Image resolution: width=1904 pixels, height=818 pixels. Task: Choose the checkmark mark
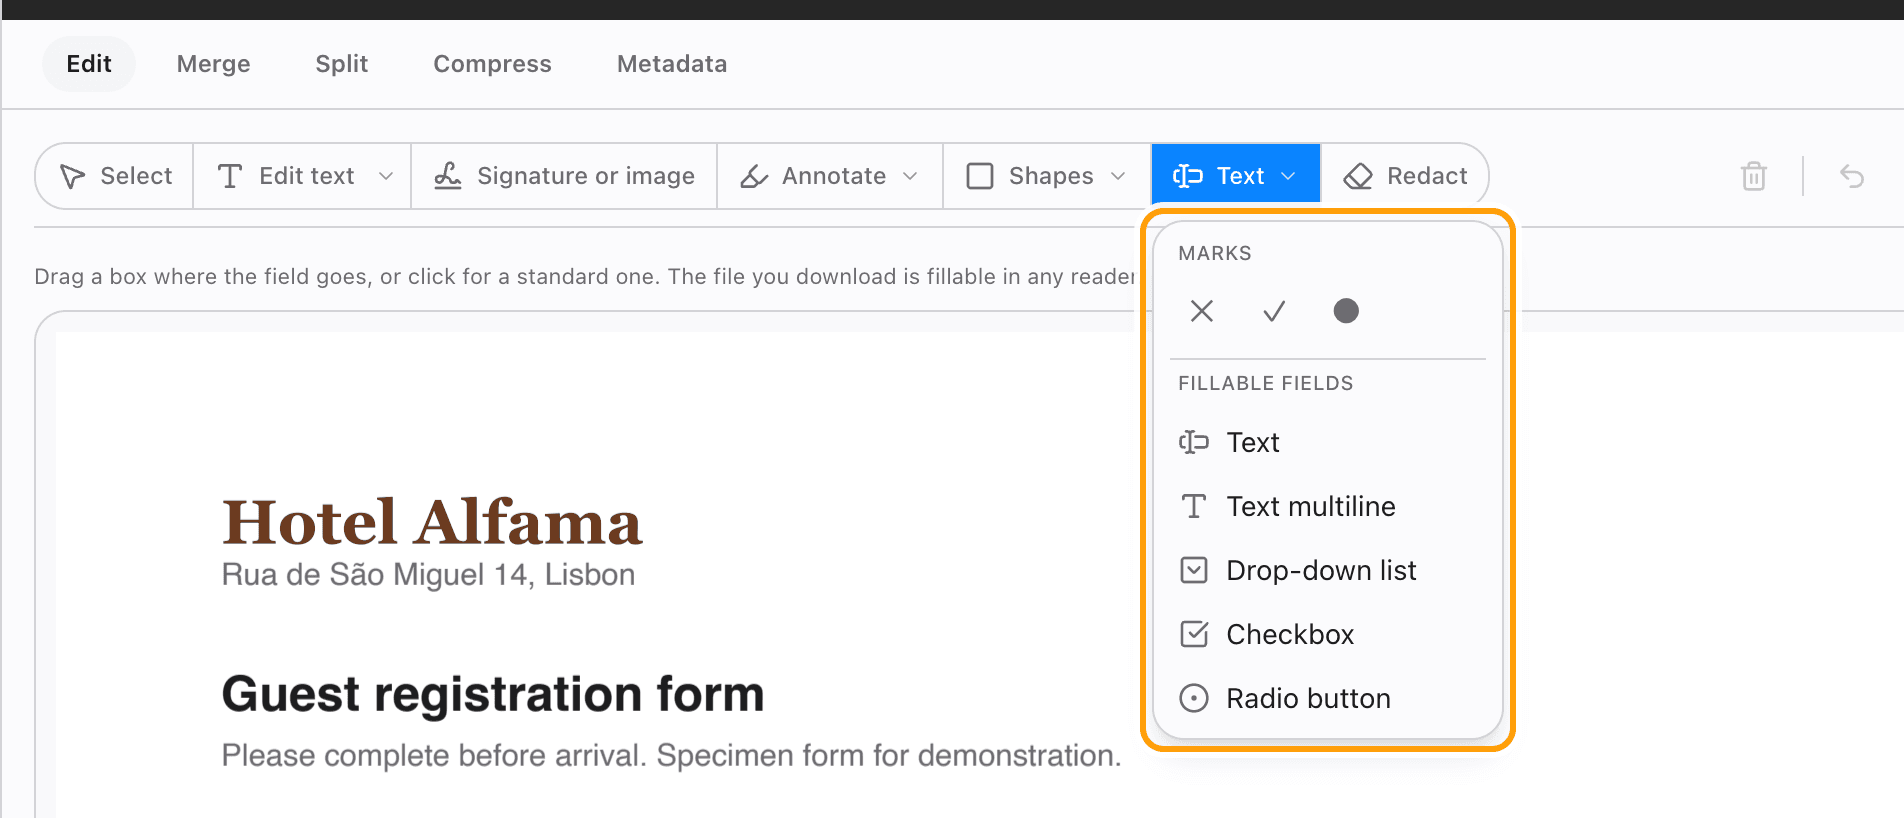tap(1274, 311)
